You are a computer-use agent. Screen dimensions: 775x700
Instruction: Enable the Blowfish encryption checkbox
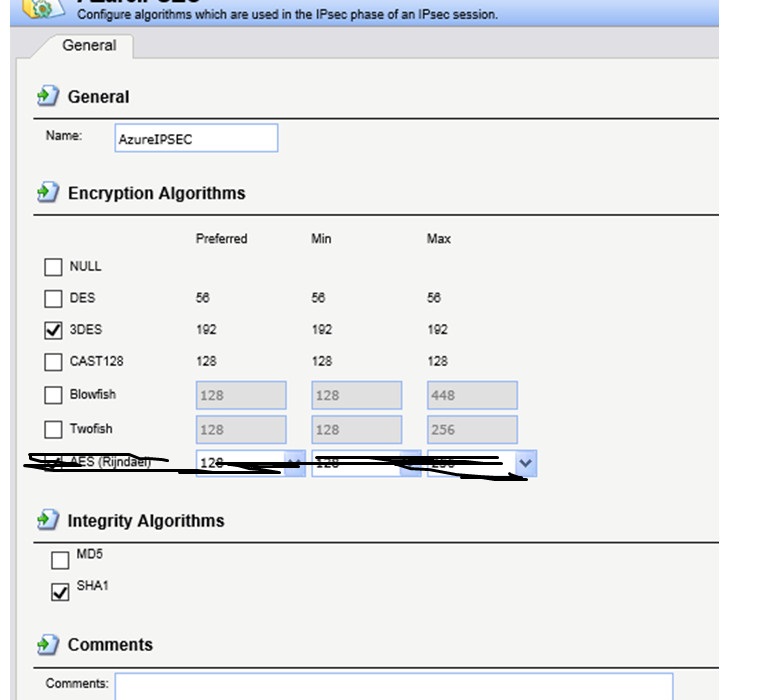[53, 395]
